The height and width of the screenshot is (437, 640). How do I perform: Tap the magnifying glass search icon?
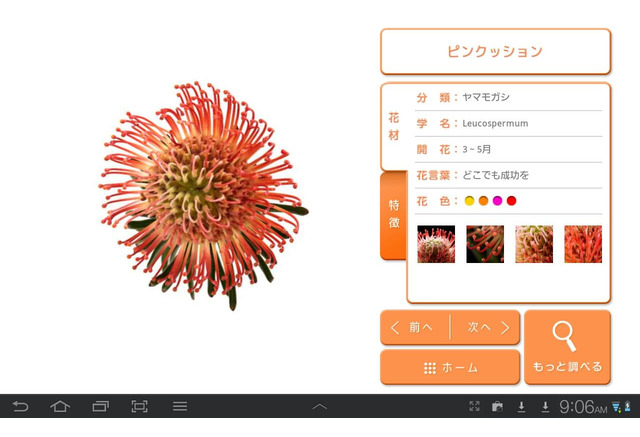click(x=564, y=336)
